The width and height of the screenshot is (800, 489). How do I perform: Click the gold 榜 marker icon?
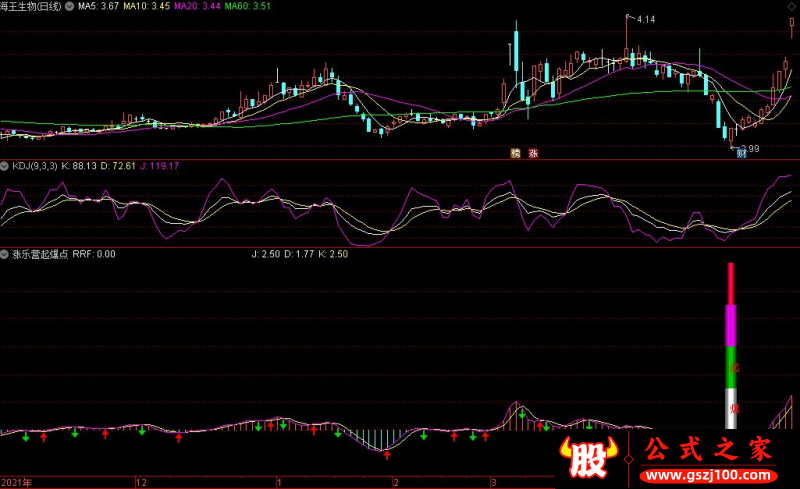tap(515, 153)
